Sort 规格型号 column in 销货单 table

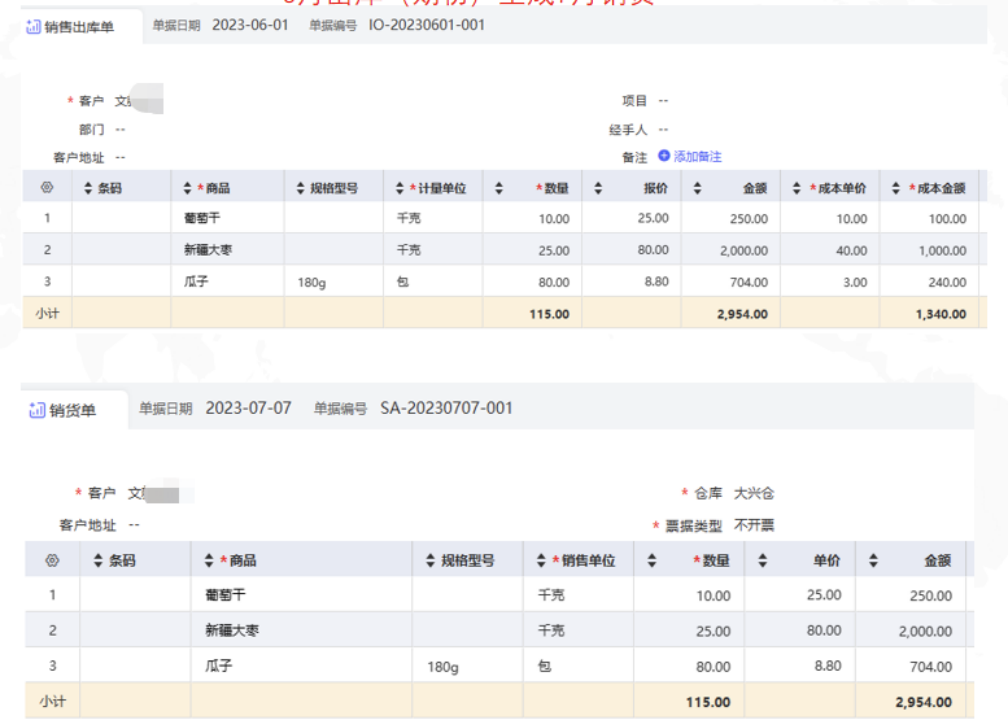(431, 561)
